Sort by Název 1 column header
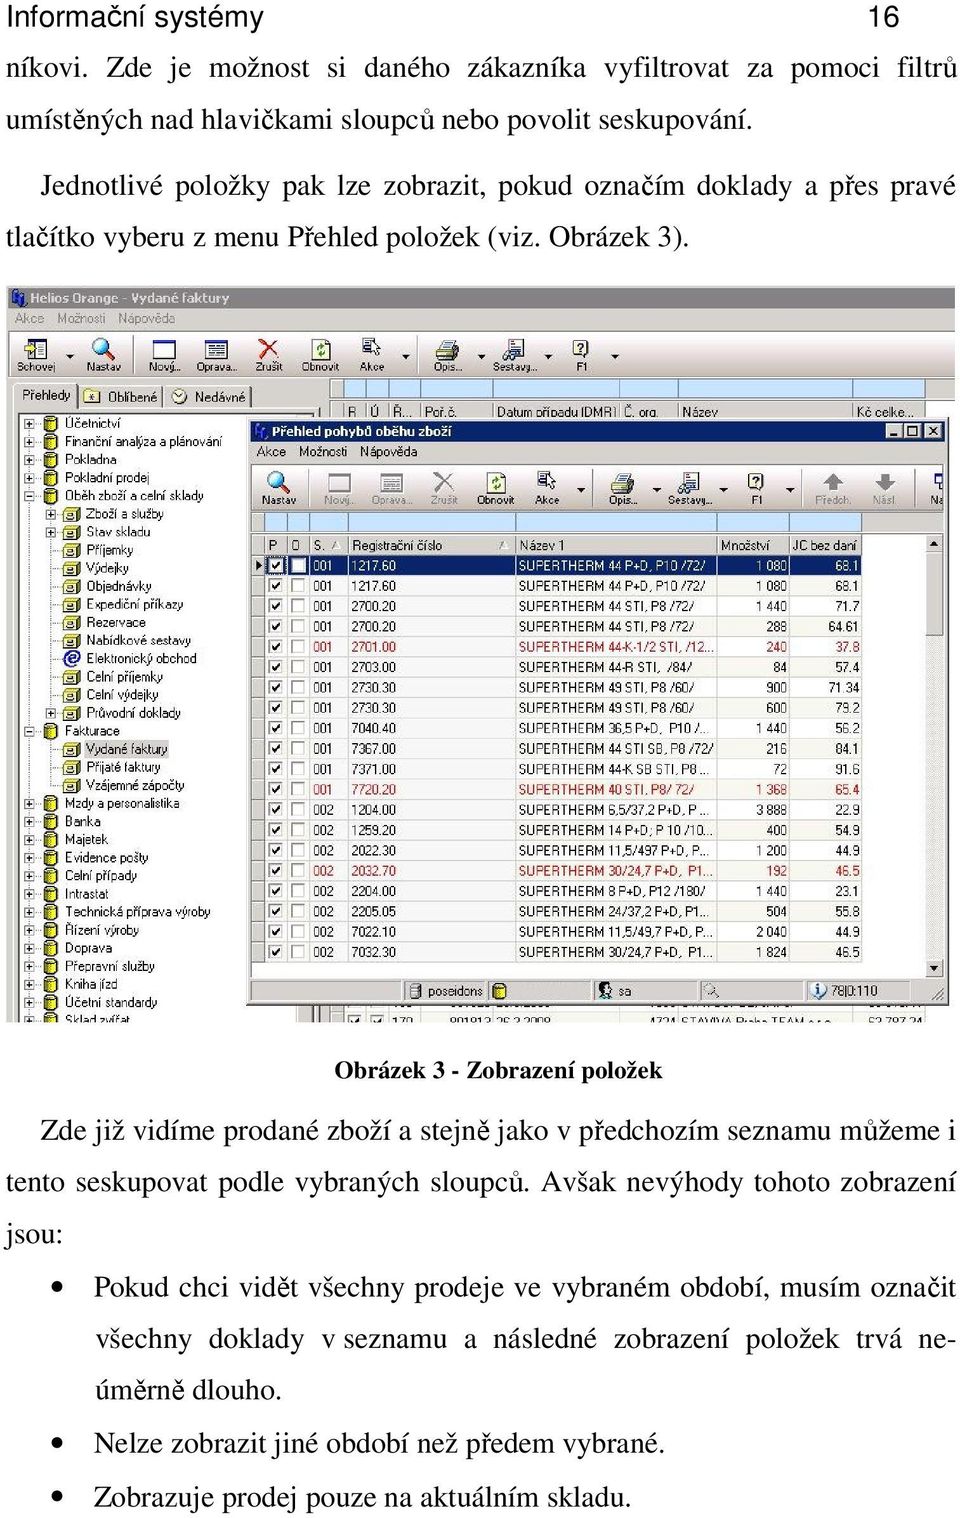Viewport: 960px width, 1518px height. 616,545
